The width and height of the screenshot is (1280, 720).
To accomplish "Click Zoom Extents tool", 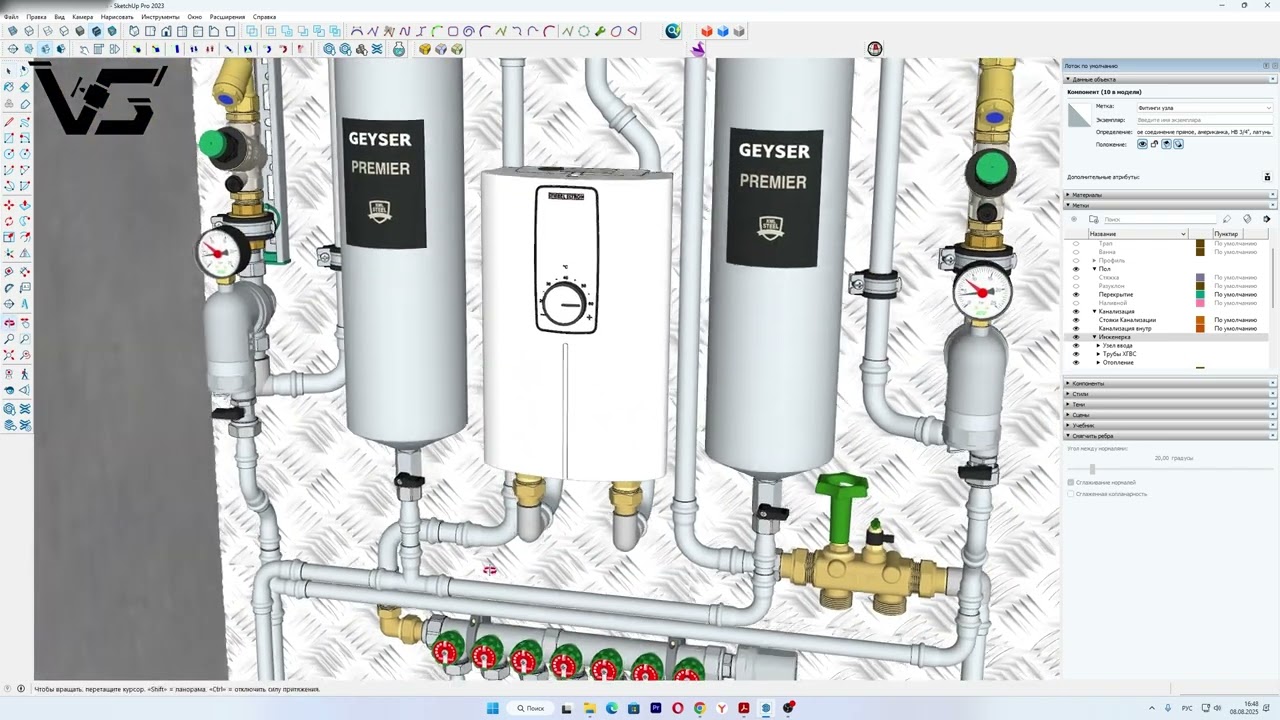I will (x=9, y=355).
